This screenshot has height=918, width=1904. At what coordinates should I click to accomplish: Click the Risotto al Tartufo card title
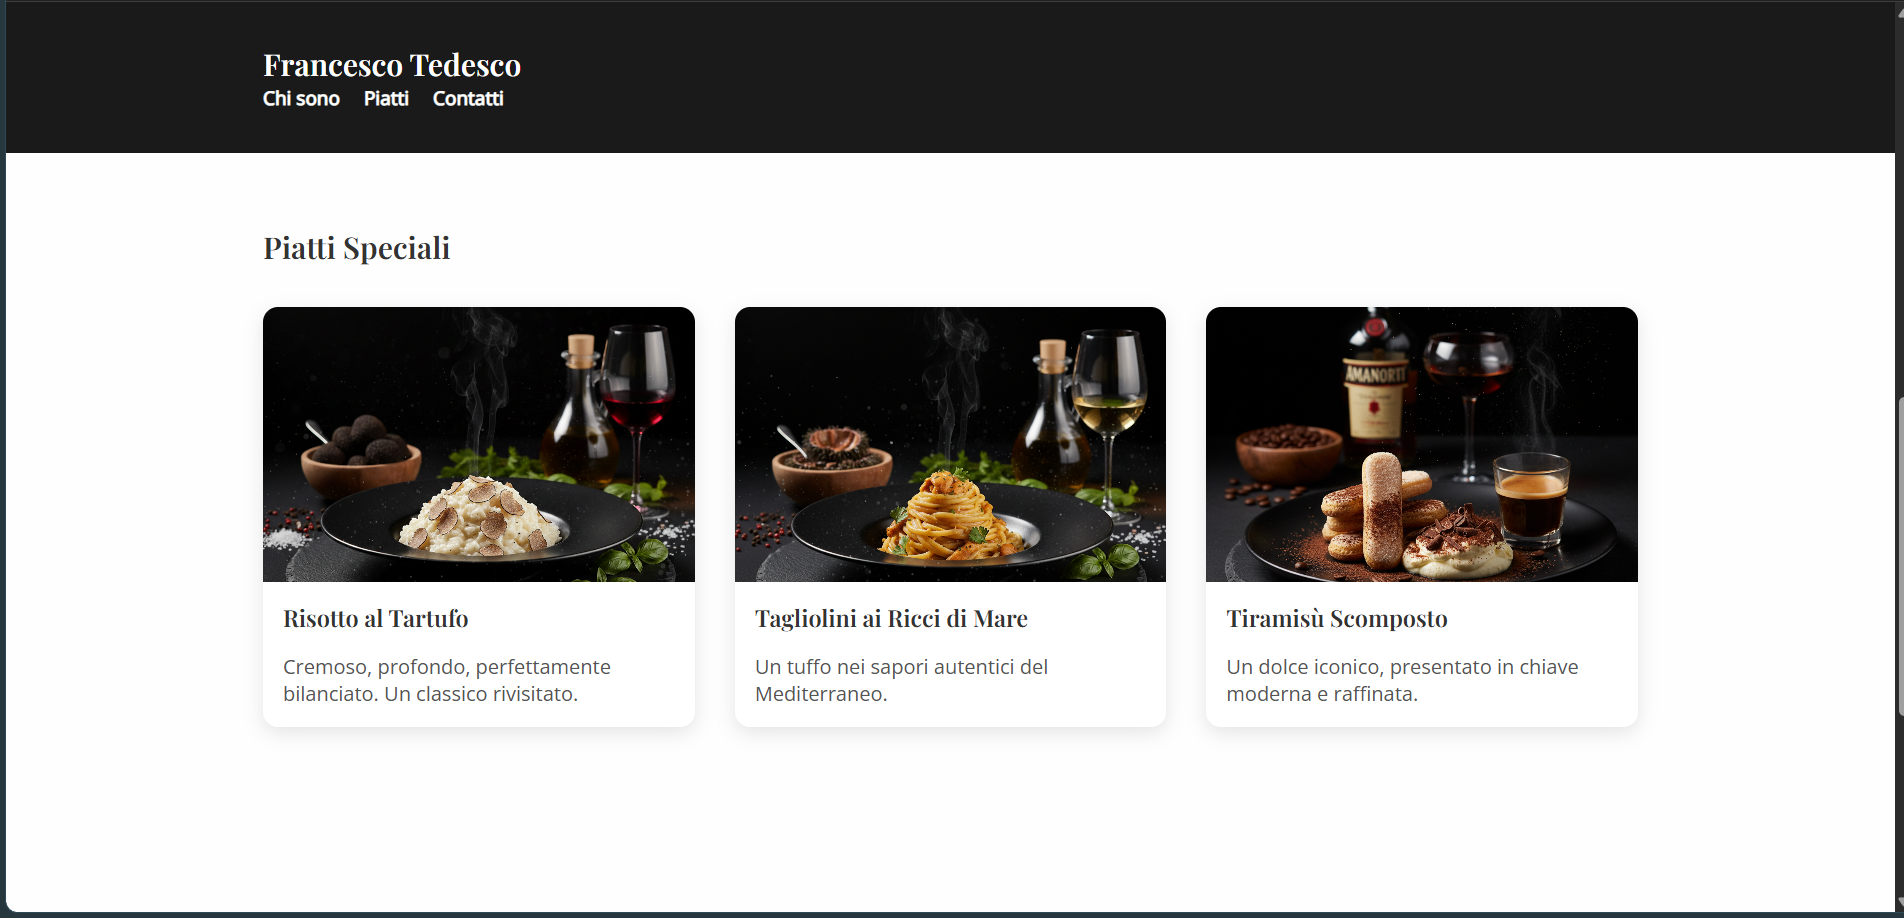coord(376,619)
